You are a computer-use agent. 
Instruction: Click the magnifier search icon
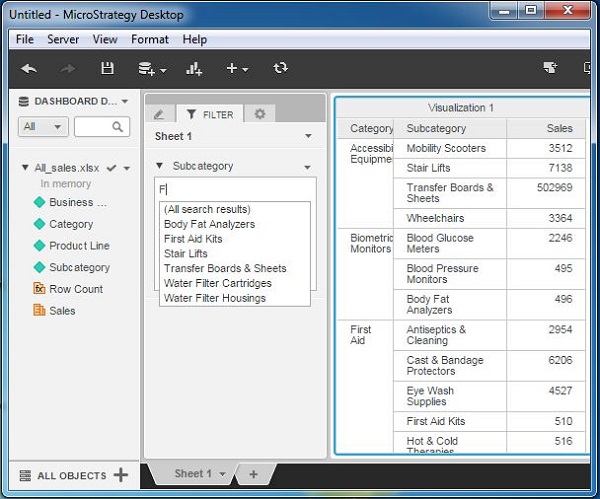(117, 127)
